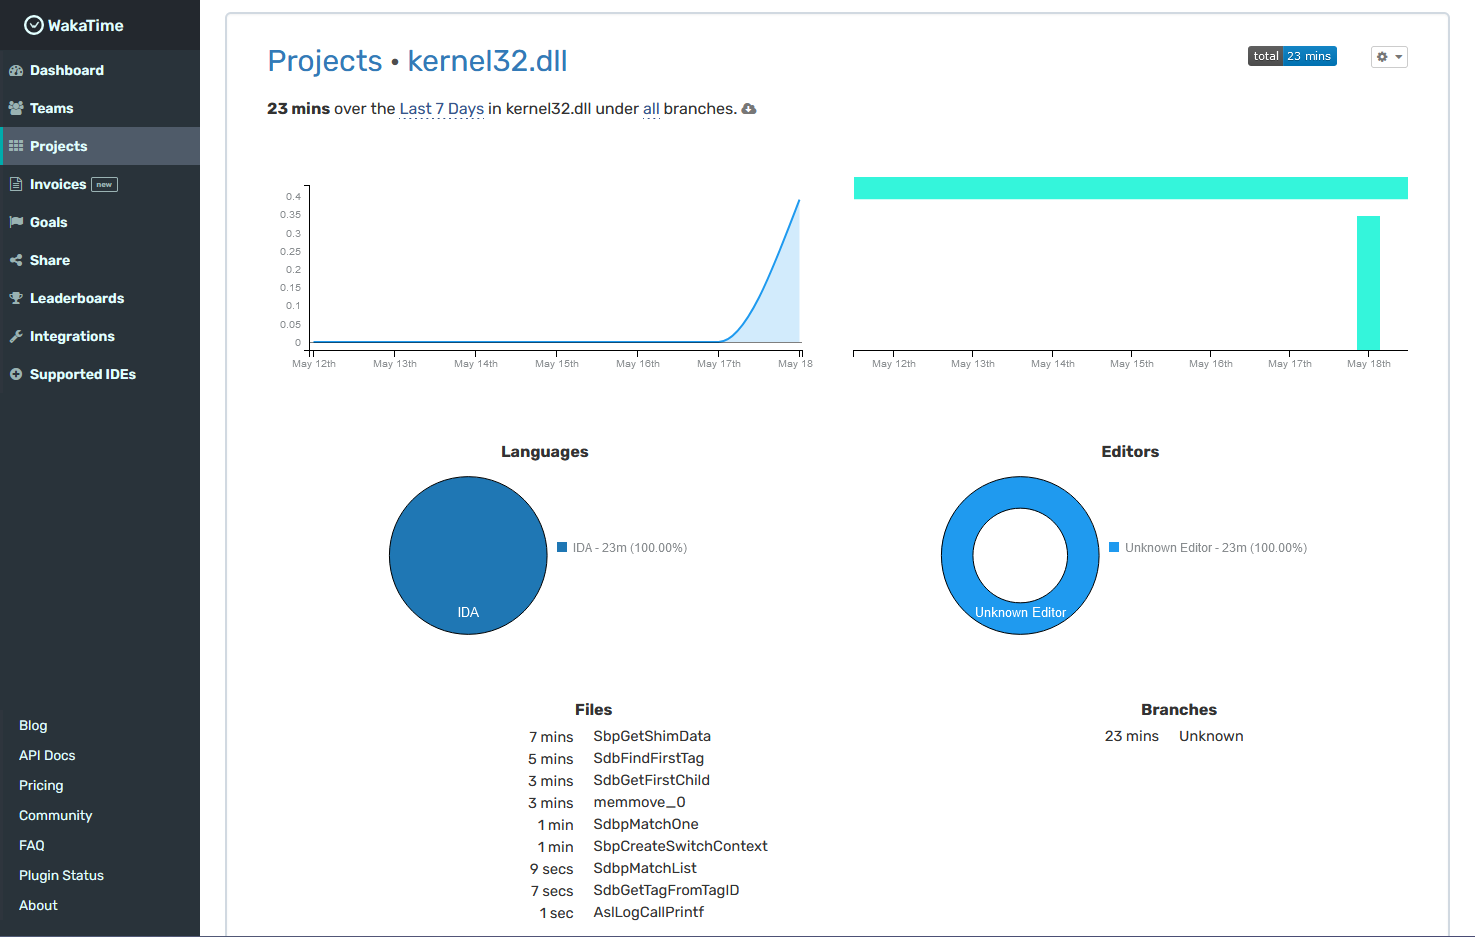
Task: Select the SdbpMatchOne file entry
Action: click(x=646, y=824)
